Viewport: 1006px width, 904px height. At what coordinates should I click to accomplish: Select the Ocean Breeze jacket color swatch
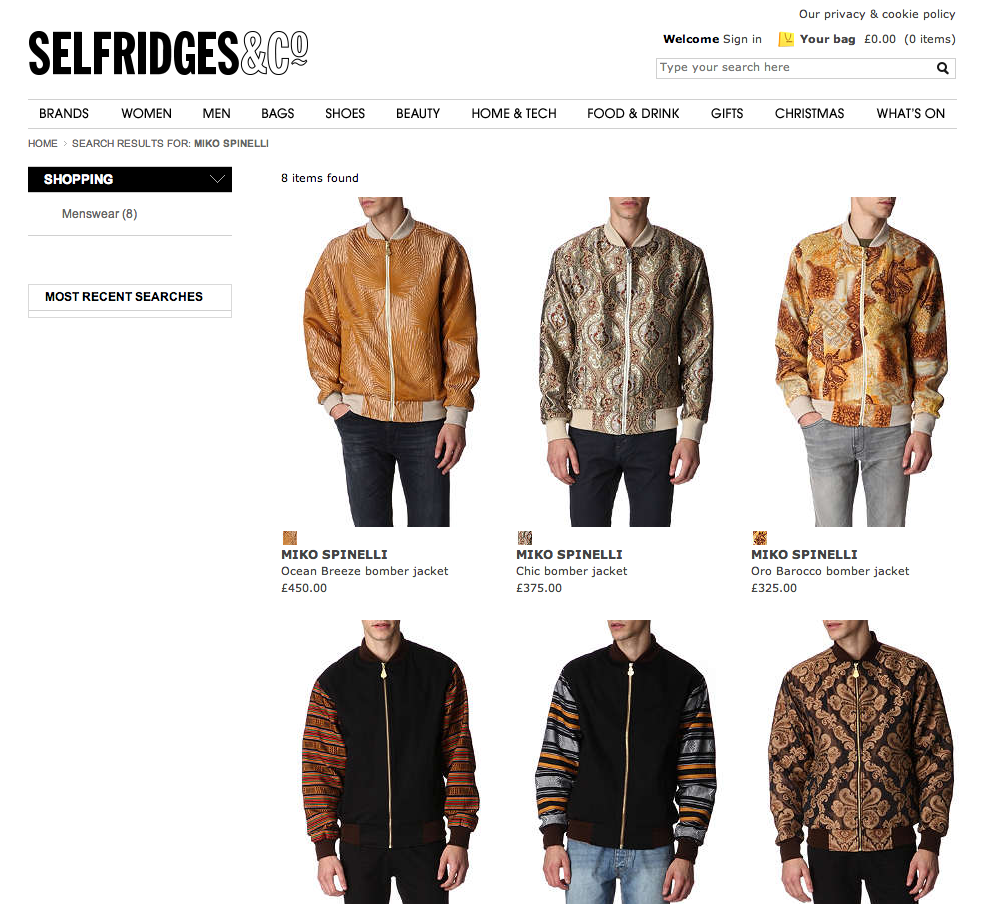point(290,538)
